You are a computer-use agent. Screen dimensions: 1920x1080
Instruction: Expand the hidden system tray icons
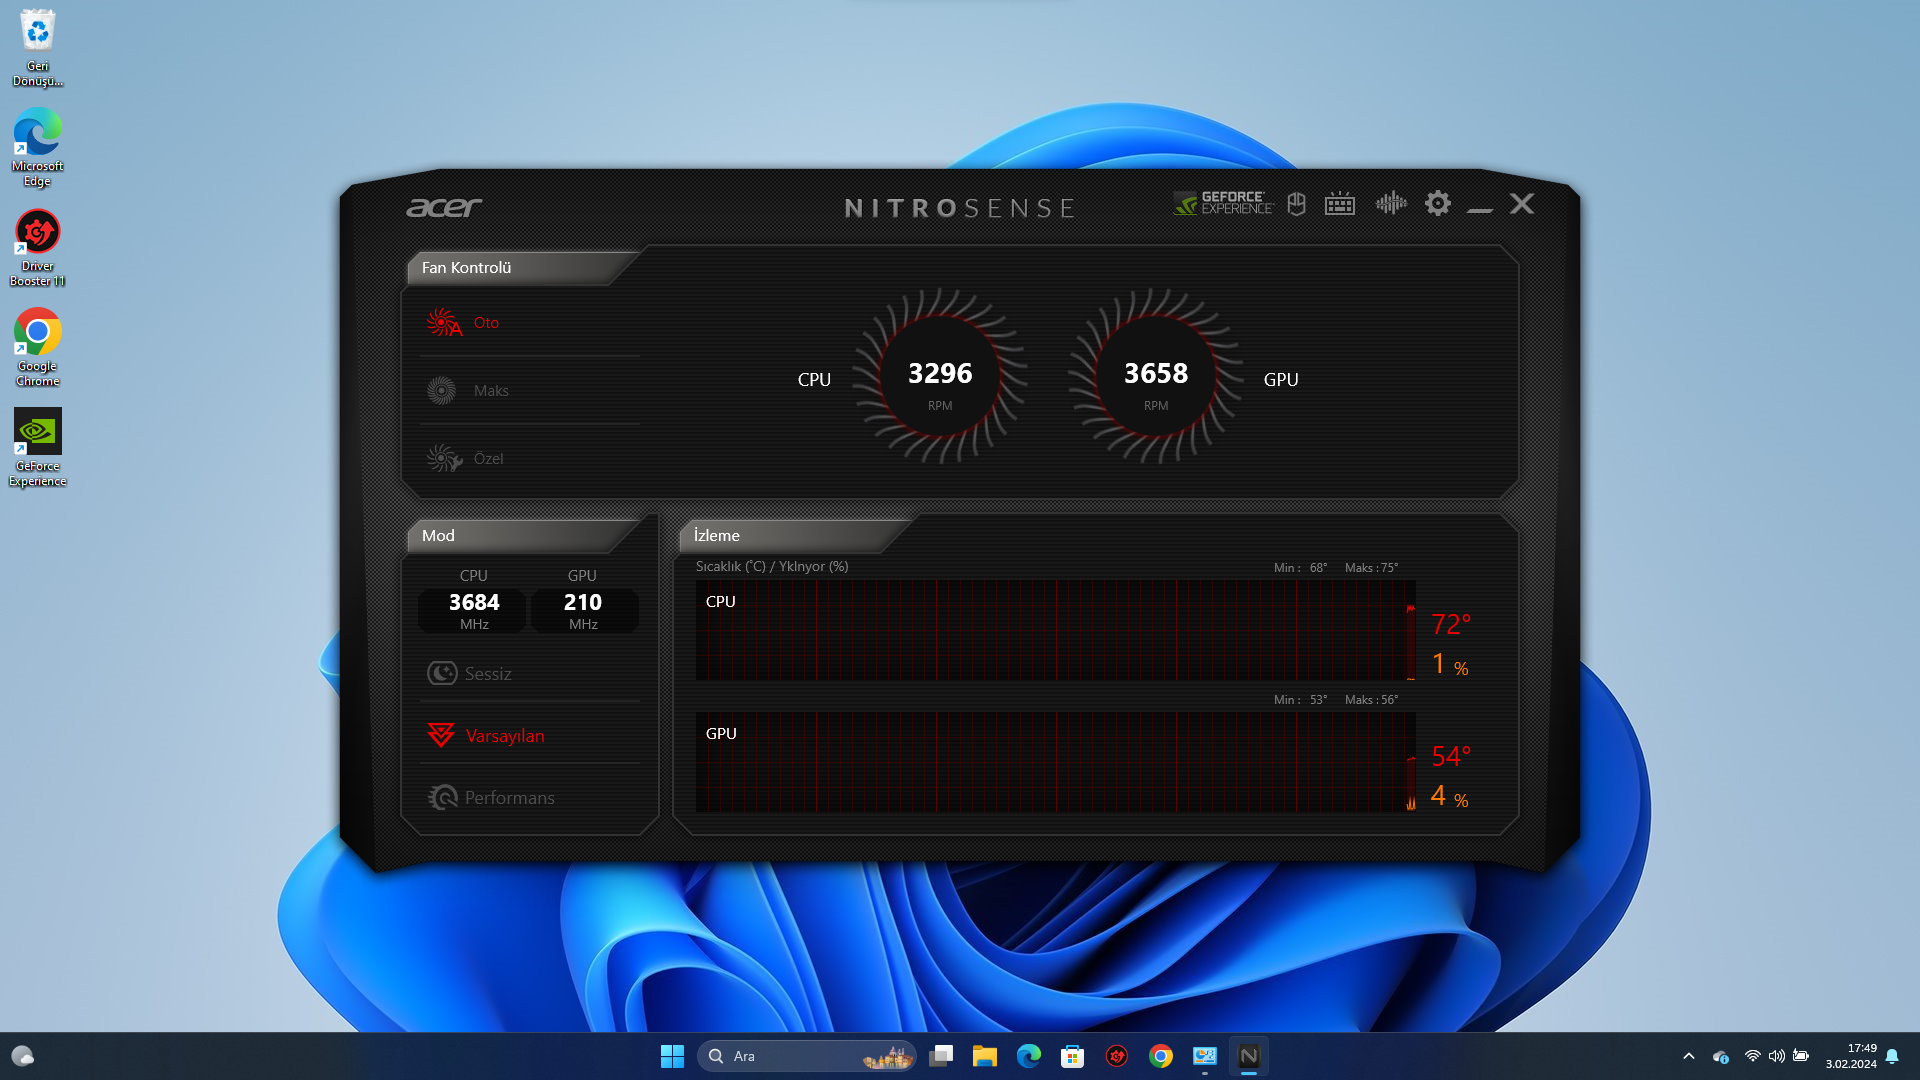click(x=1689, y=1056)
